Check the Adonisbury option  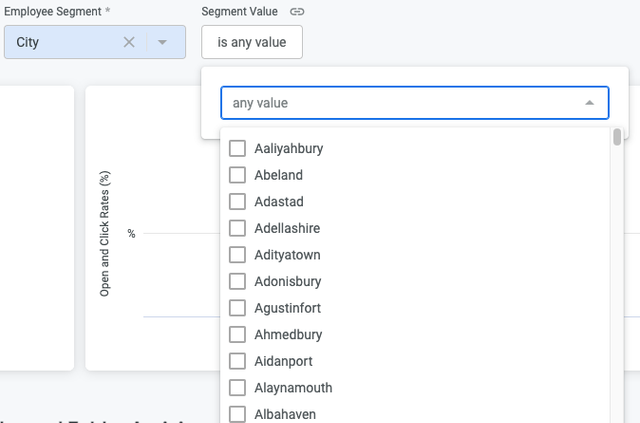click(238, 282)
